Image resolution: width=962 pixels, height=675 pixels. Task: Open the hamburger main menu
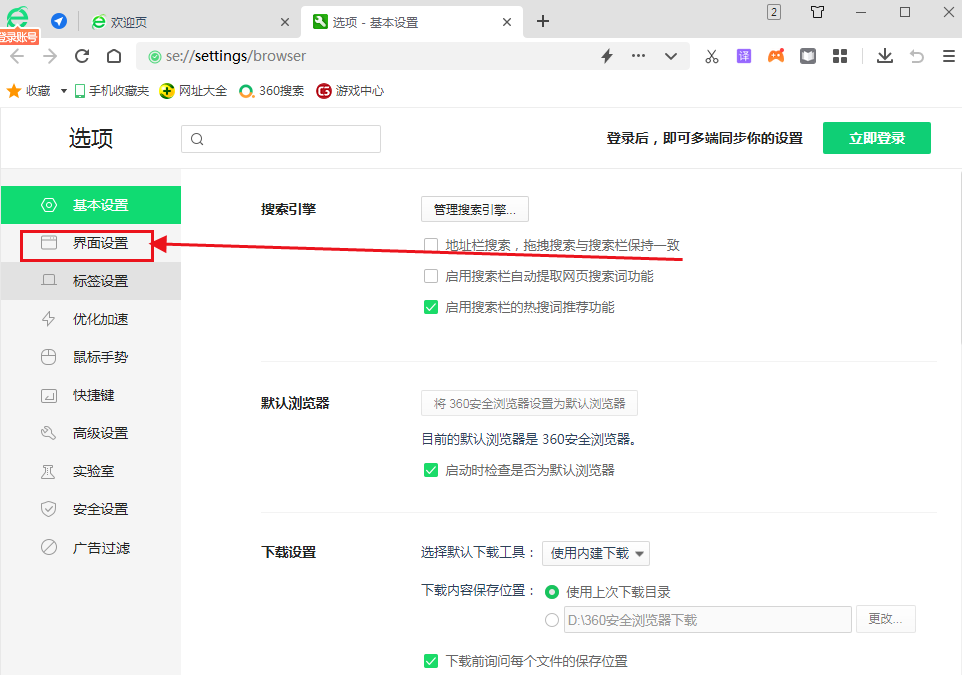[949, 56]
